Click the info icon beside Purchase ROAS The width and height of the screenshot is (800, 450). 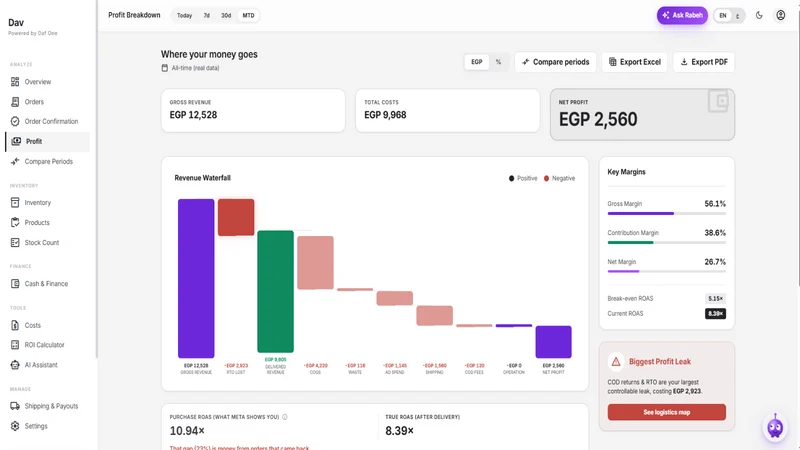[285, 417]
